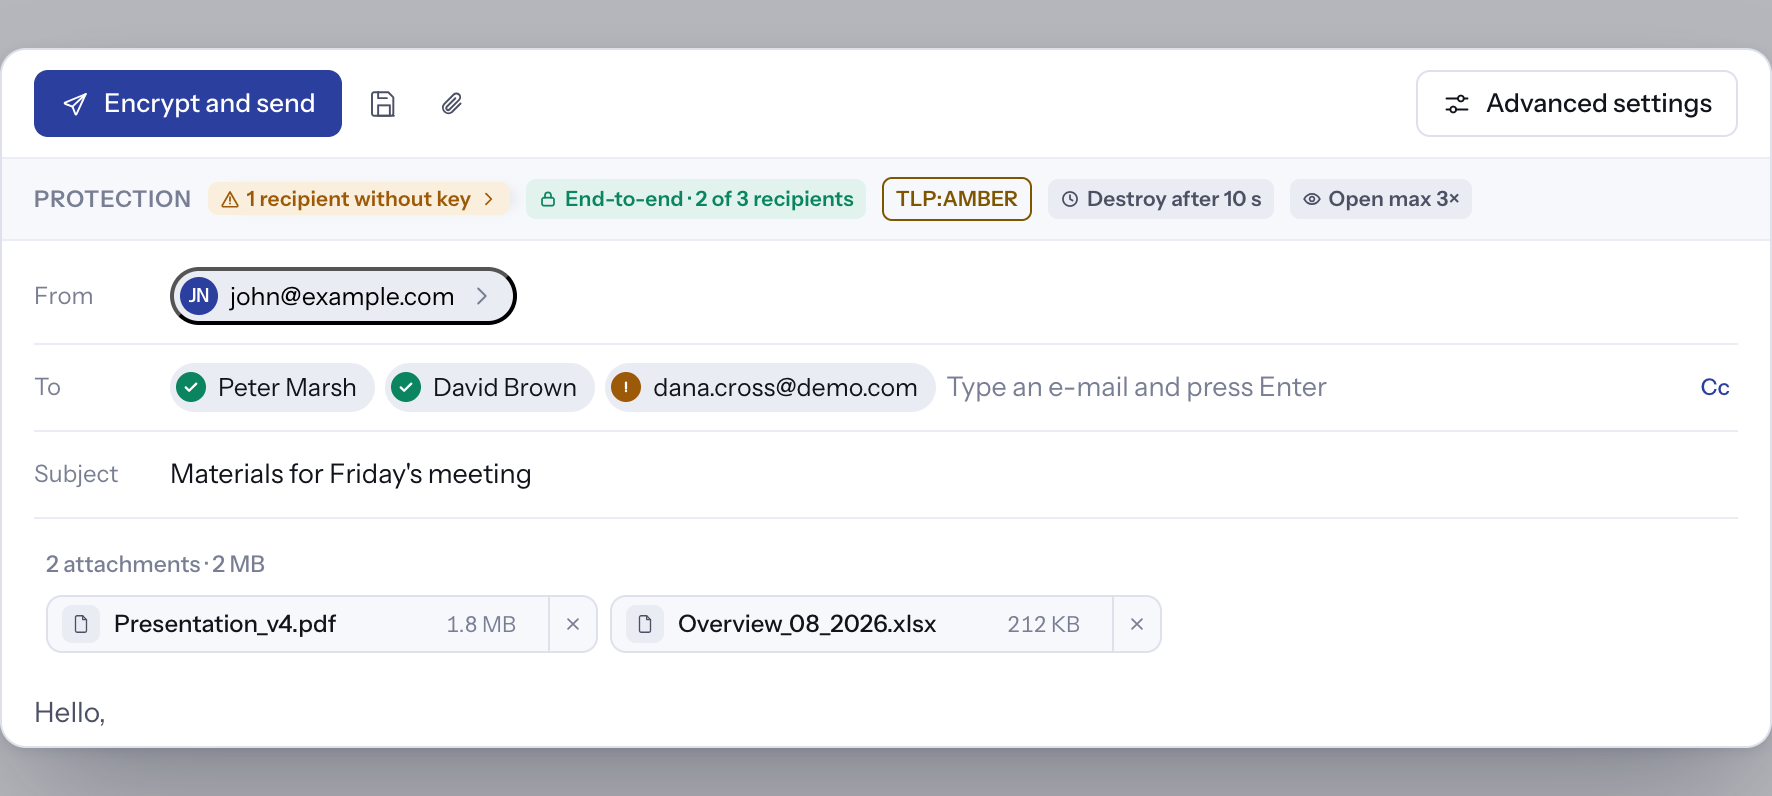The image size is (1772, 796).
Task: Attach a file using the paperclip icon
Action: 452,104
